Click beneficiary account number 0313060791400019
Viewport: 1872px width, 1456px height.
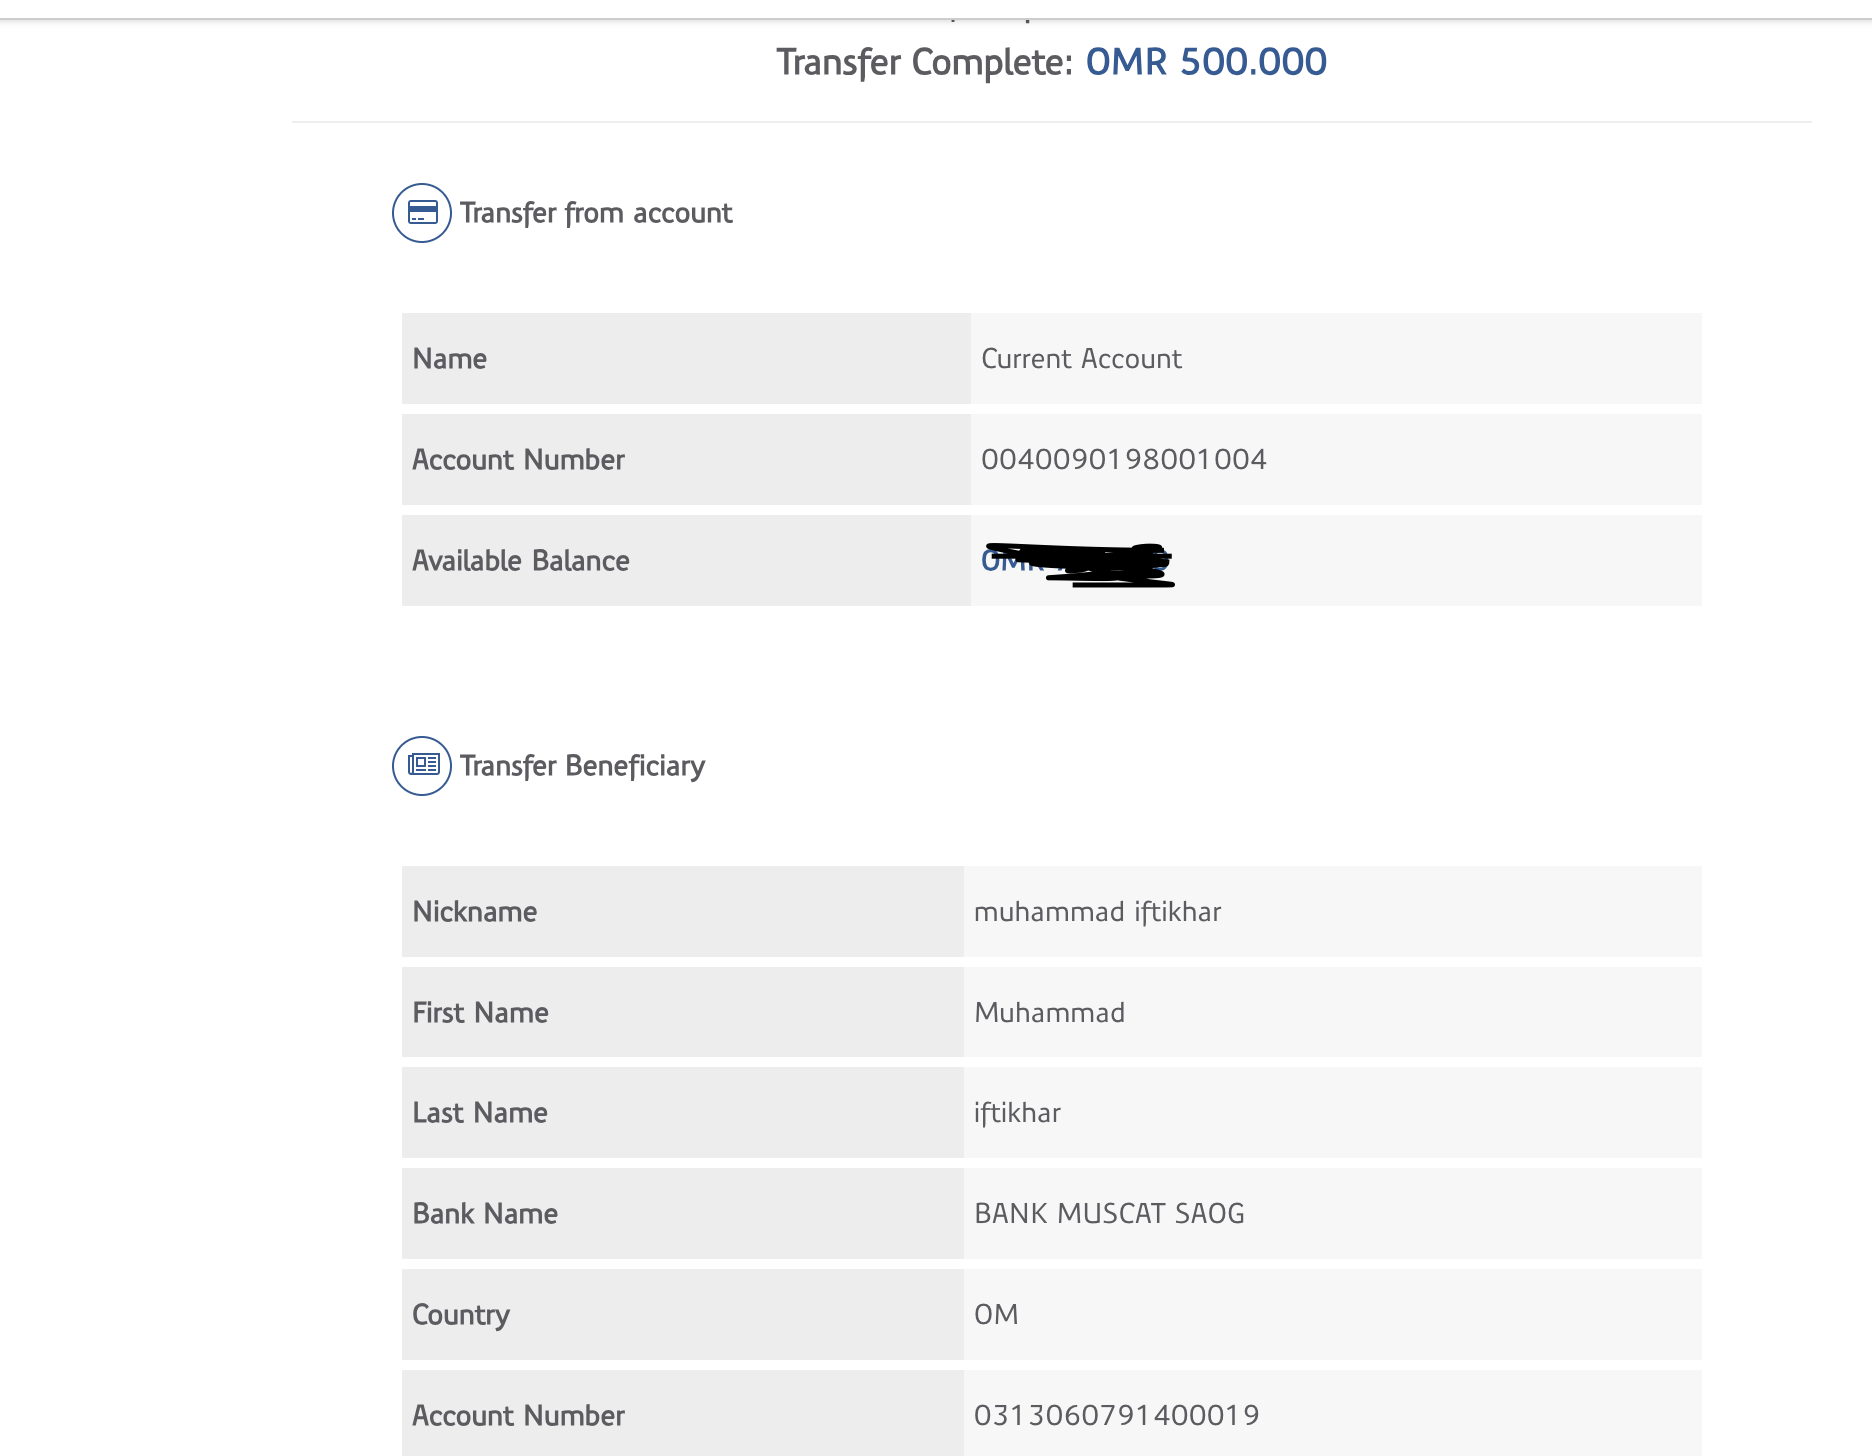(x=1116, y=1416)
